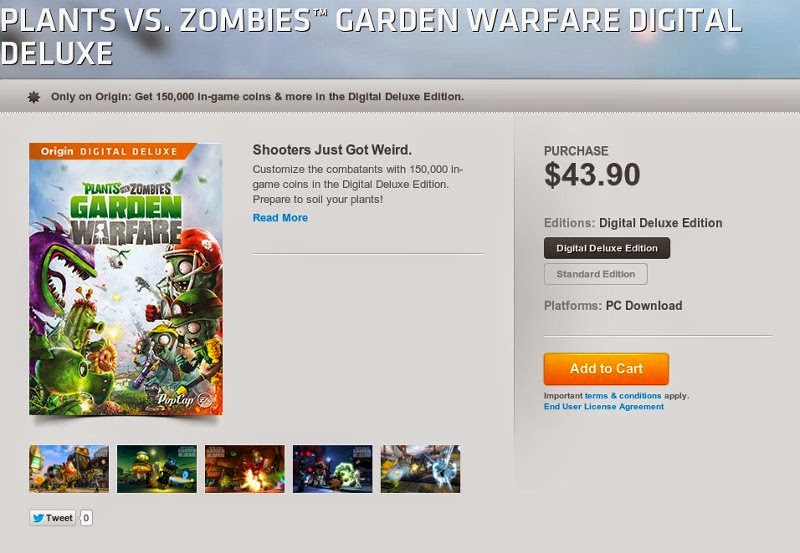This screenshot has height=553, width=800.
Task: Click the starburst icon beside Only on Origin
Action: tap(34, 97)
